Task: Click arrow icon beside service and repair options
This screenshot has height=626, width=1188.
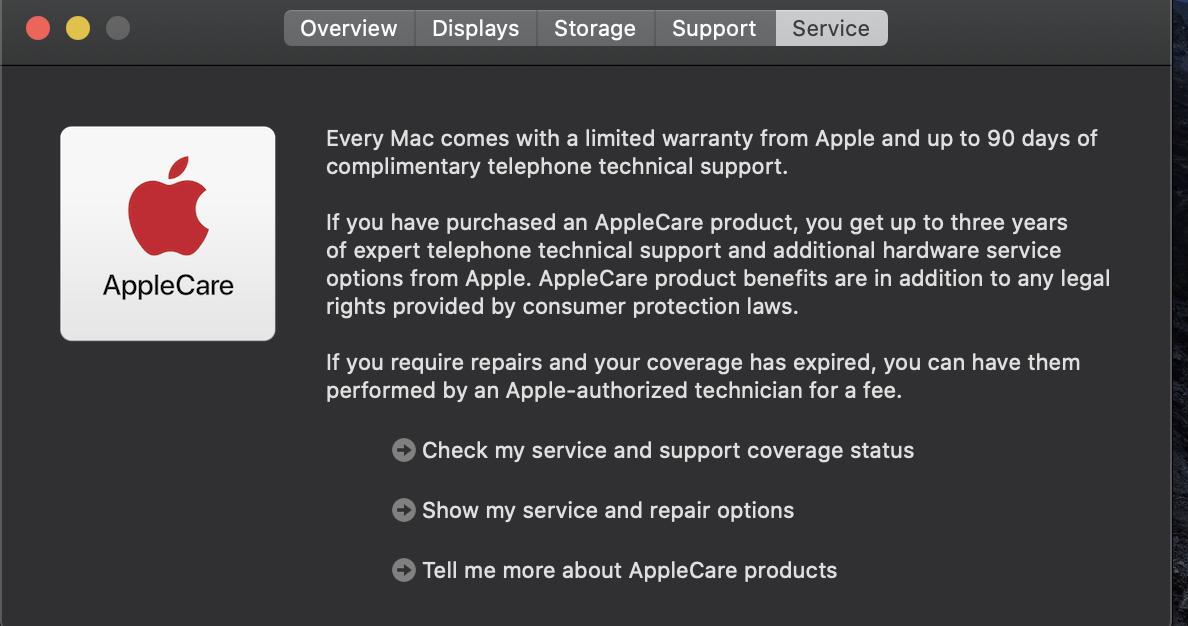Action: click(403, 510)
